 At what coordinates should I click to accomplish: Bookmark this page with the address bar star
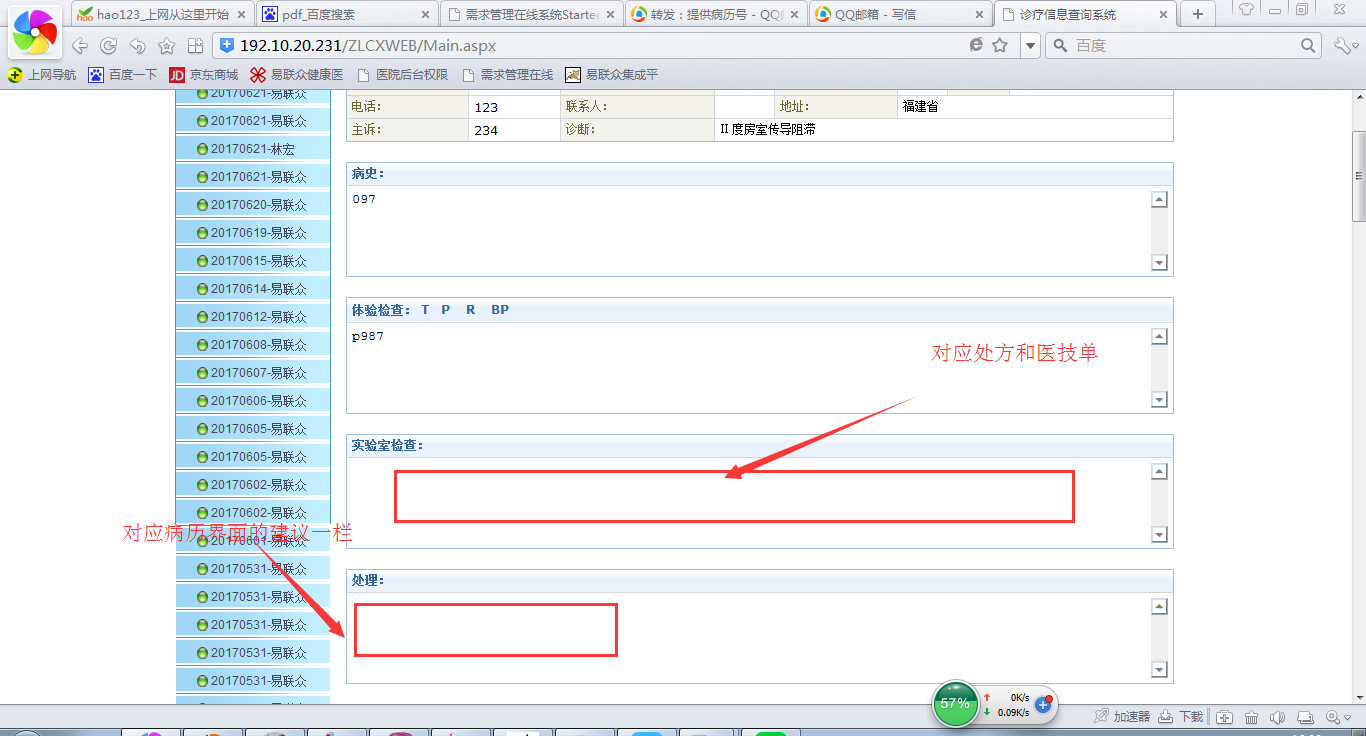point(1000,46)
